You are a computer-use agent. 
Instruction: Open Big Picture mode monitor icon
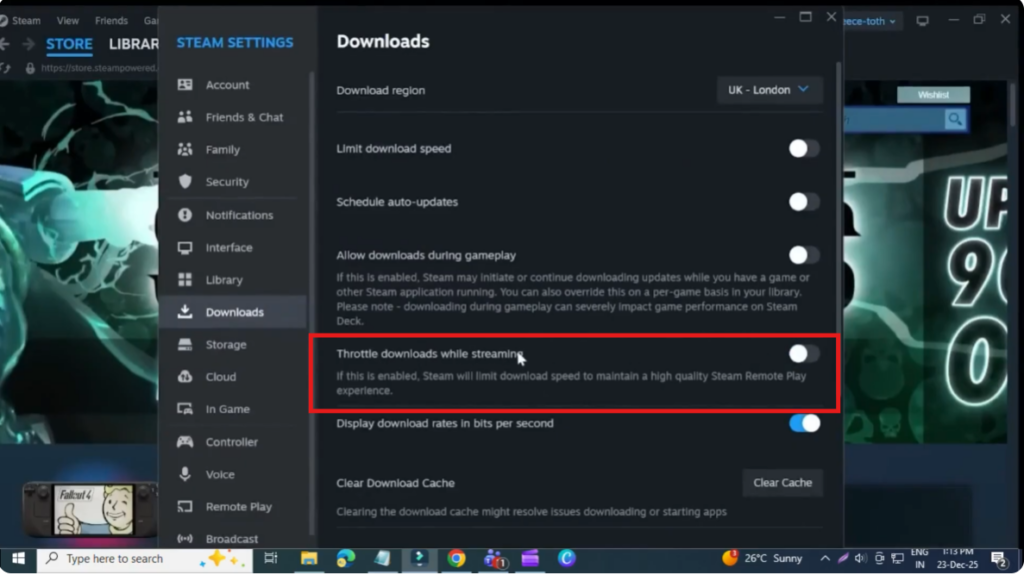click(x=922, y=21)
